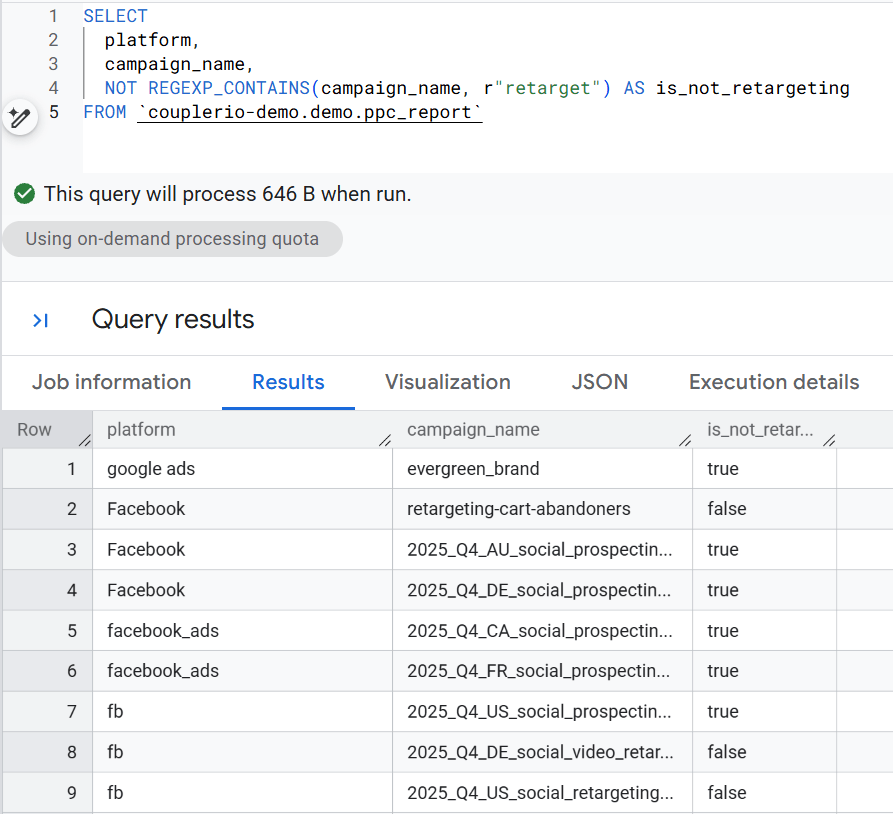Click the REGEXP_CONTAINS function in line 4
This screenshot has height=814, width=893.
pos(229,88)
